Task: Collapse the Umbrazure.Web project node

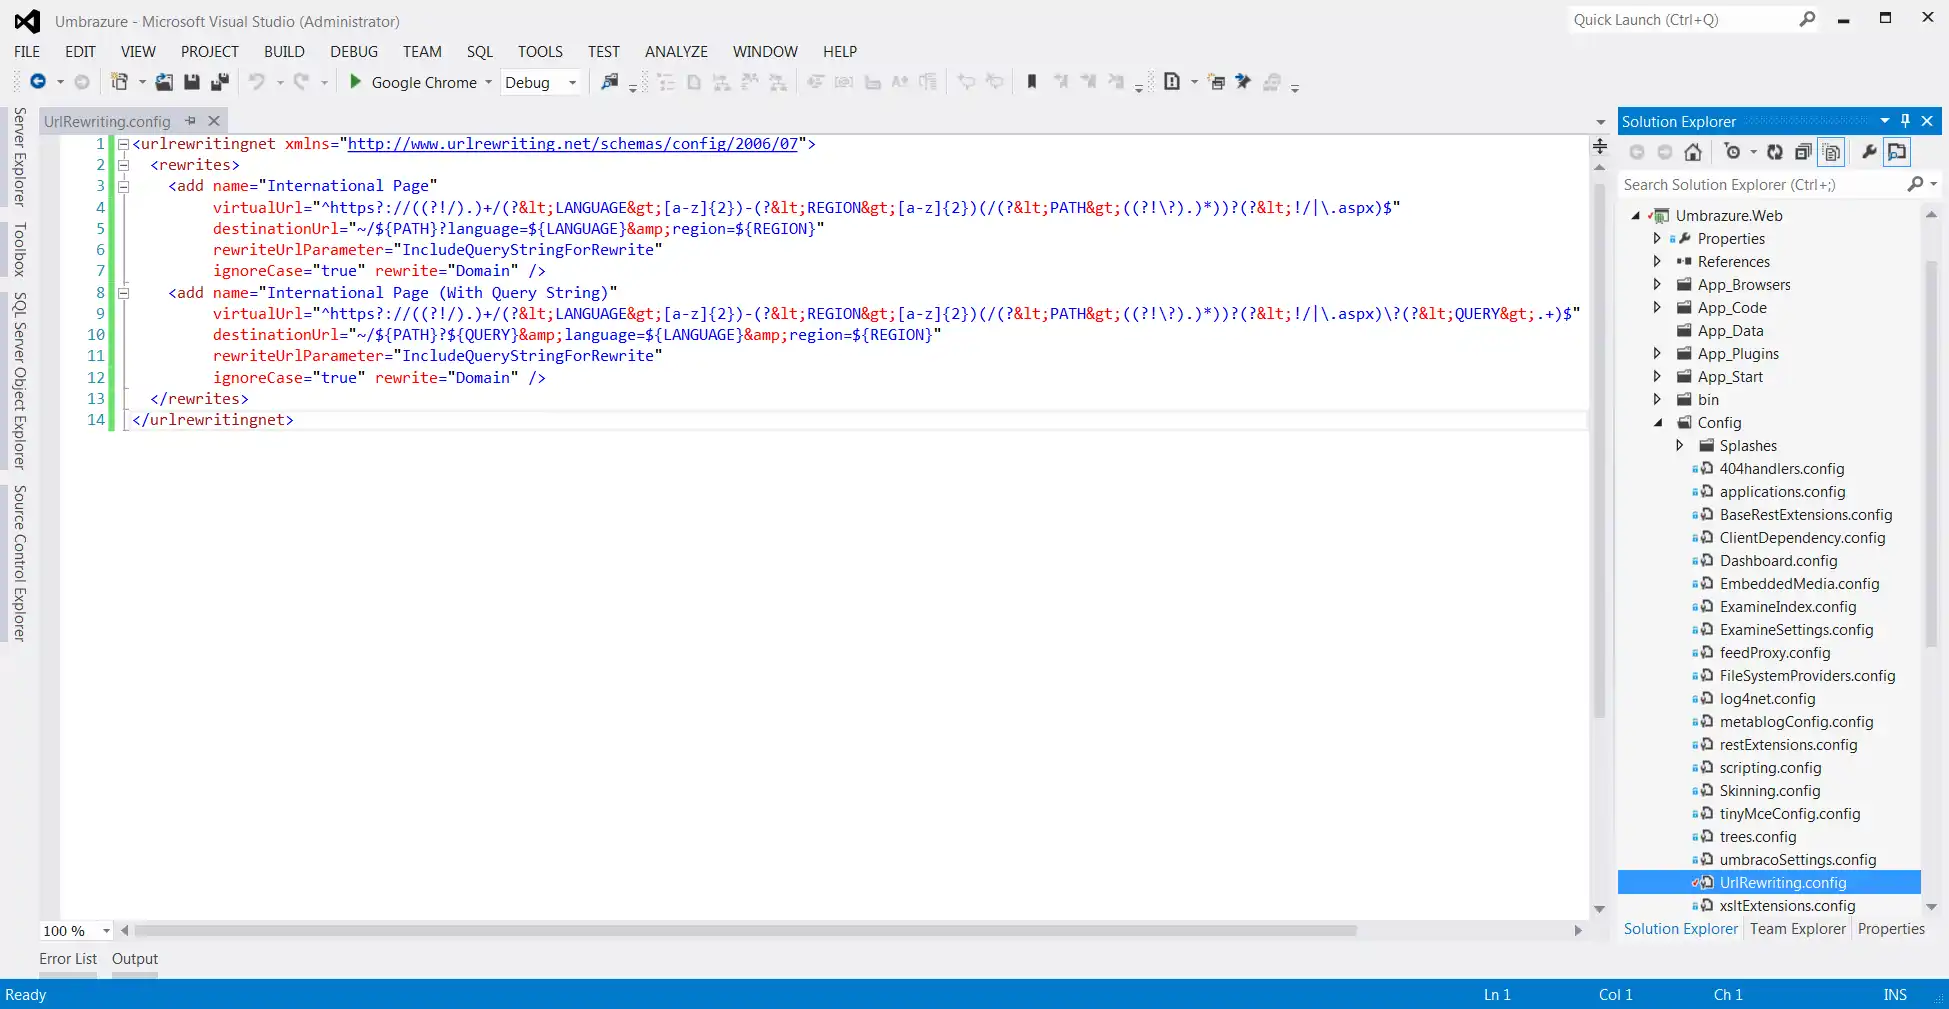Action: [1636, 215]
